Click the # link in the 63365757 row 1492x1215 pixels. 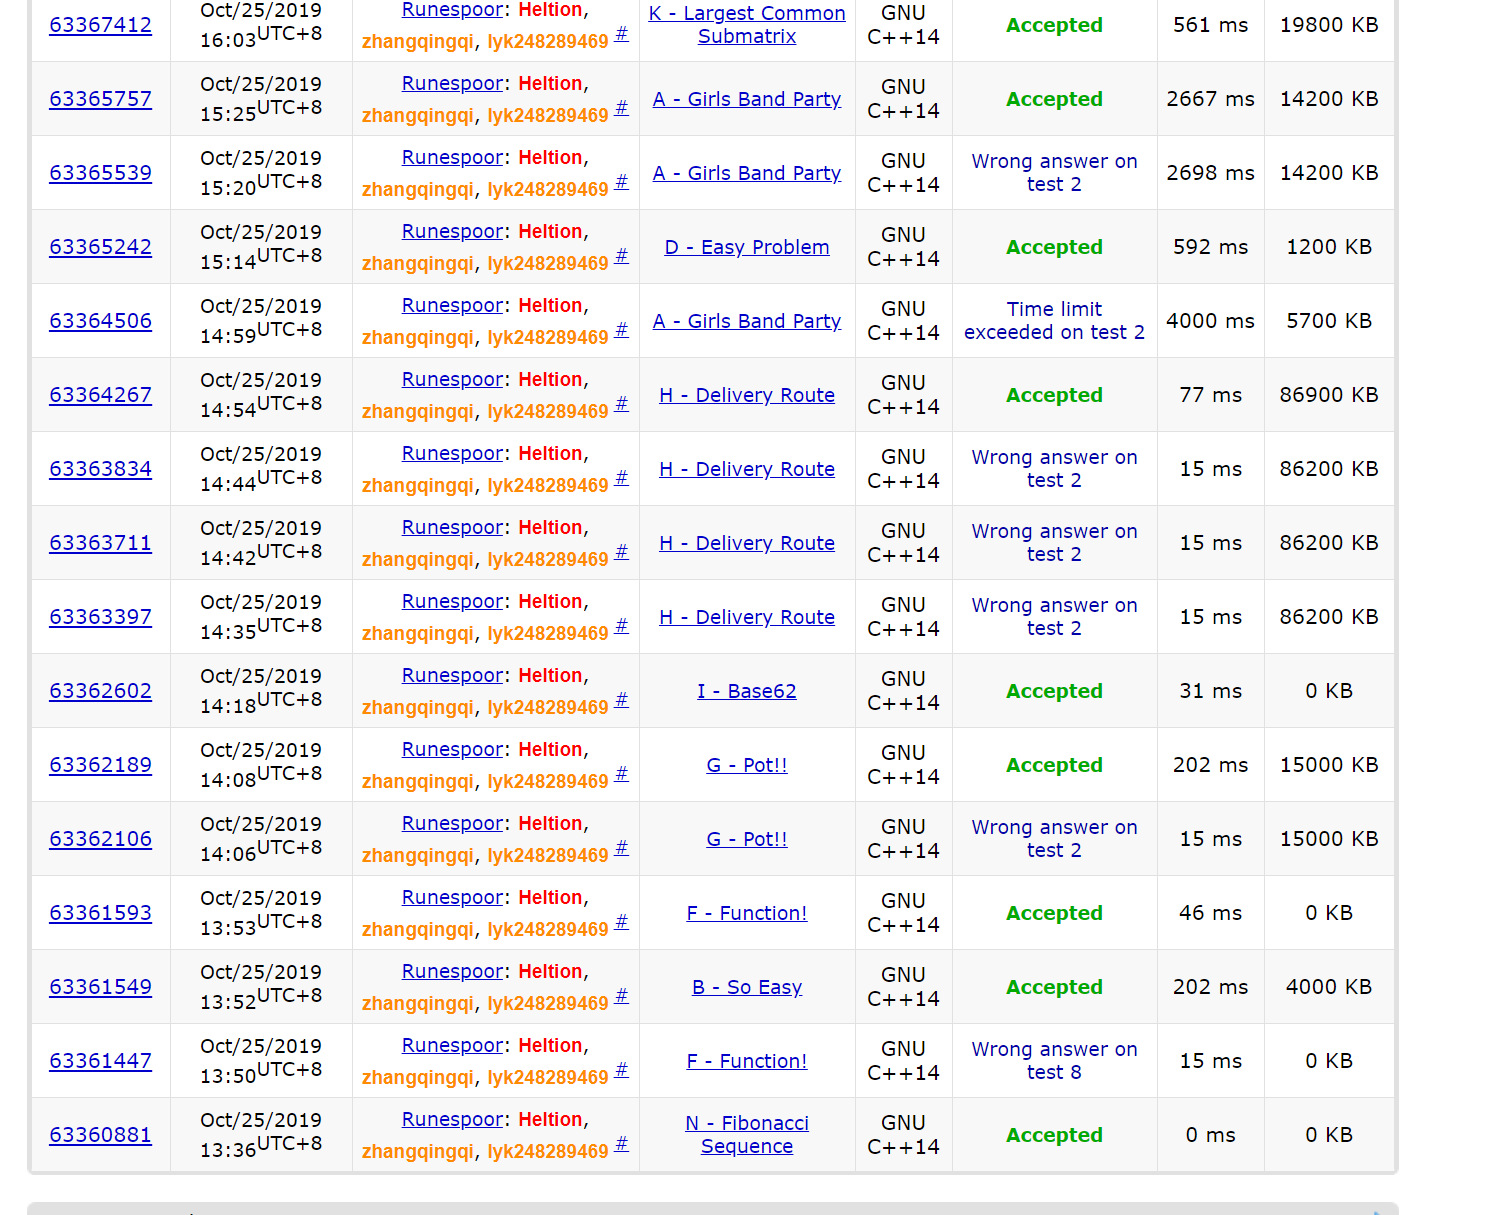(x=621, y=108)
